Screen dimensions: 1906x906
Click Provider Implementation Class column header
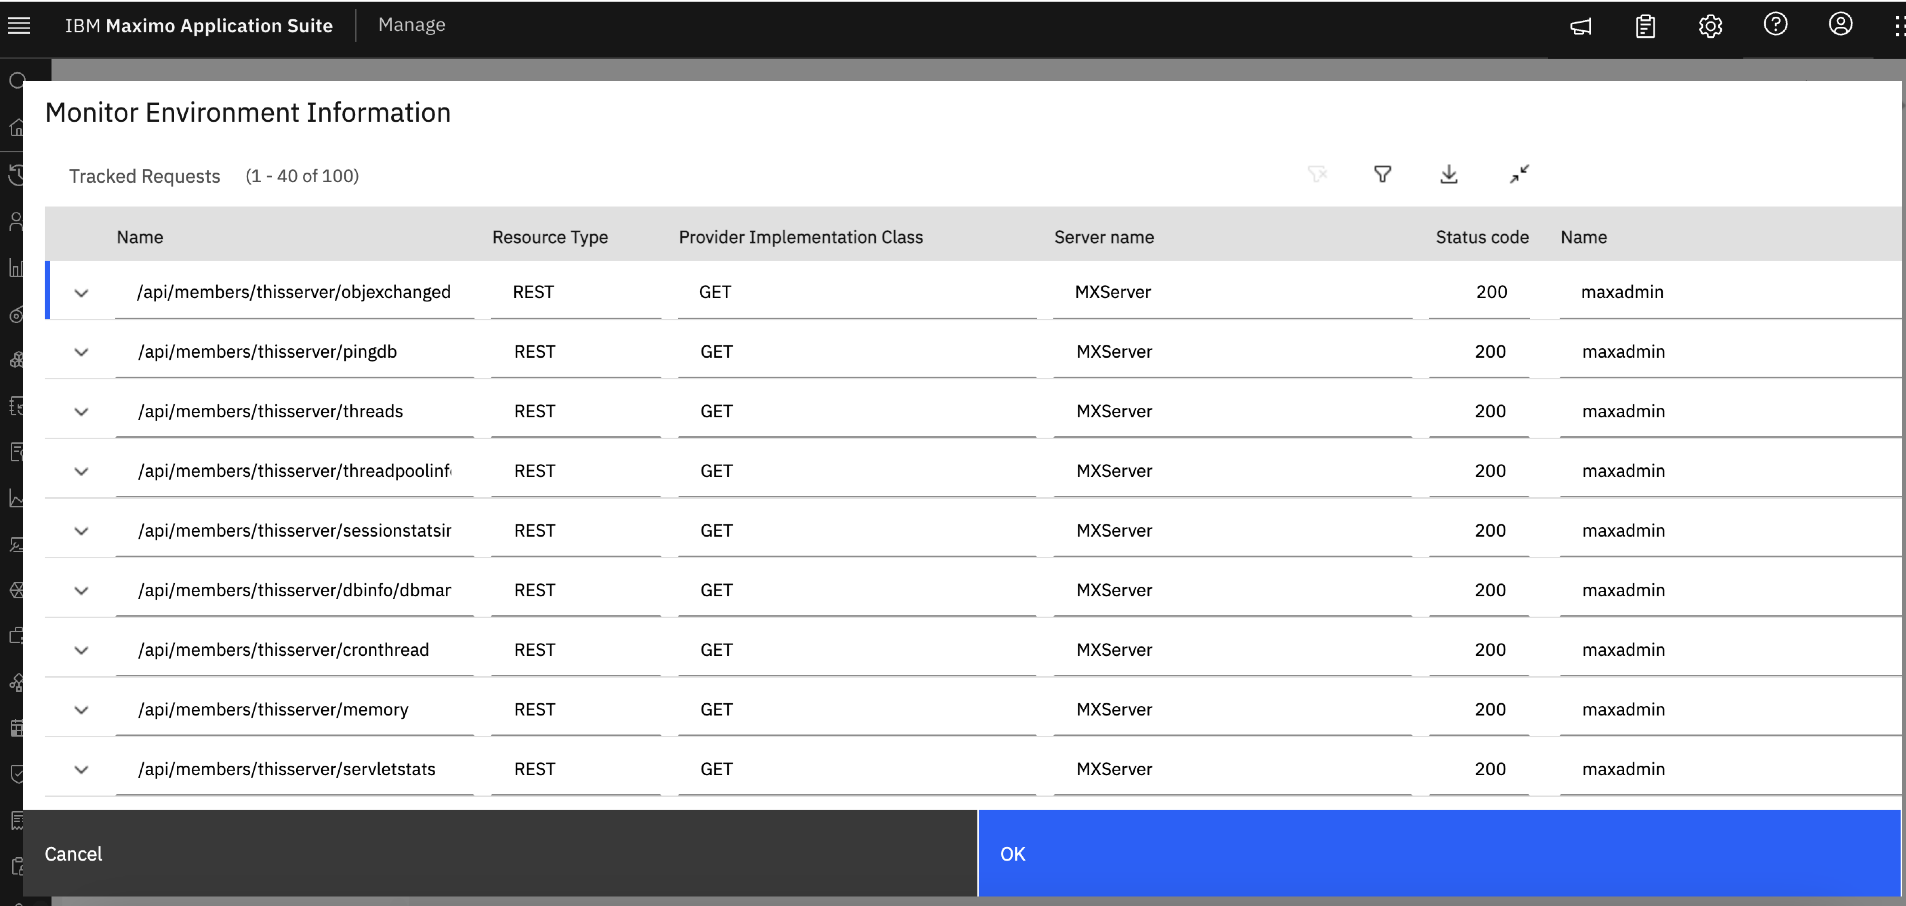tap(801, 237)
